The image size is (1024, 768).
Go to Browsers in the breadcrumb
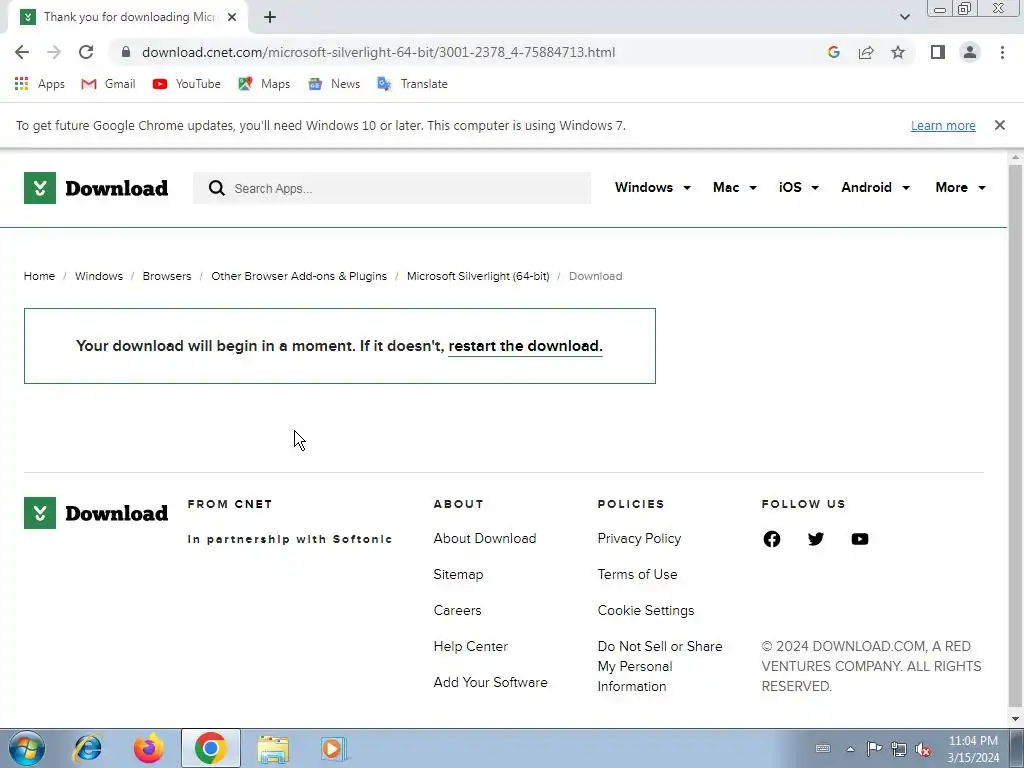pyautogui.click(x=167, y=276)
